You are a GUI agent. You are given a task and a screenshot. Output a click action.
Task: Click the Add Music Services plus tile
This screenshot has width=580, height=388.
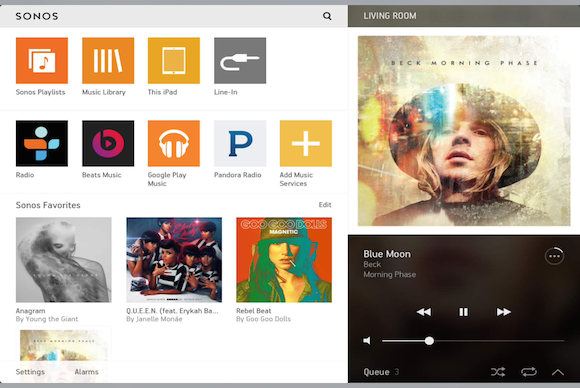point(306,144)
